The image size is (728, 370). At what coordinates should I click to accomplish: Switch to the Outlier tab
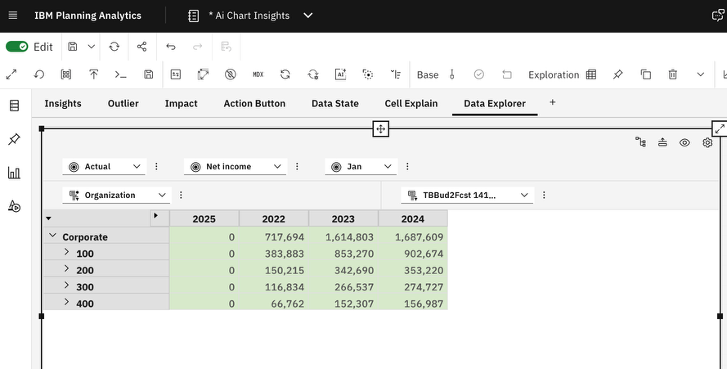123,104
